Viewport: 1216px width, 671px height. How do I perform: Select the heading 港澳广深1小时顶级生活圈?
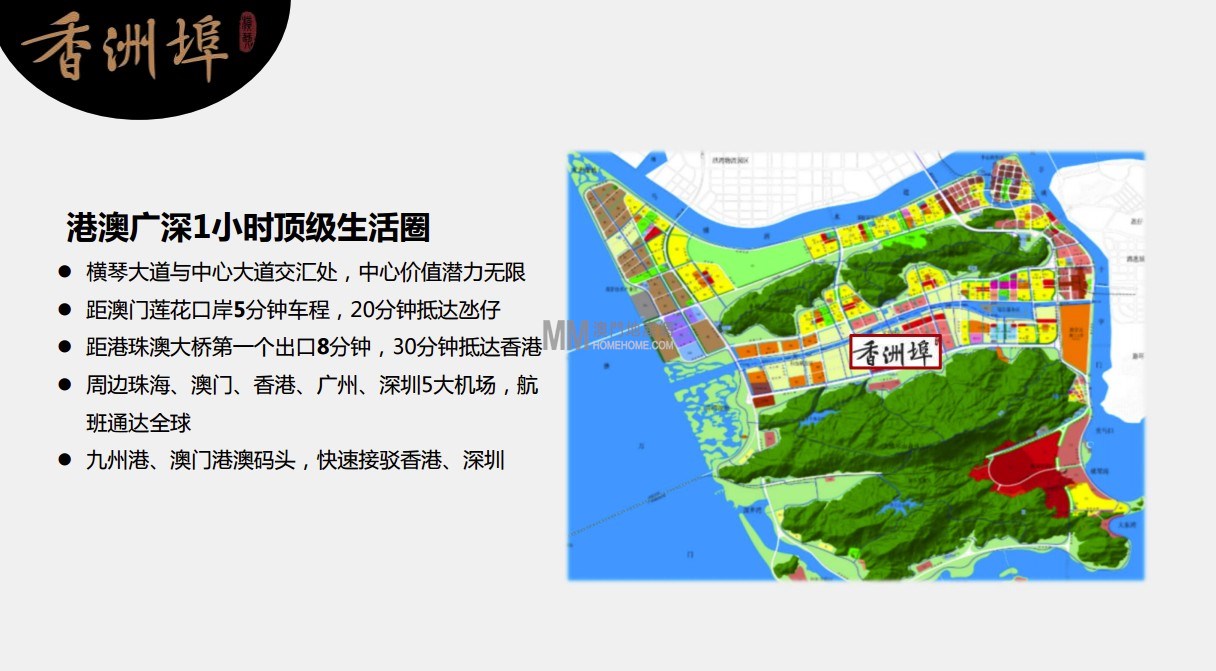tap(248, 227)
